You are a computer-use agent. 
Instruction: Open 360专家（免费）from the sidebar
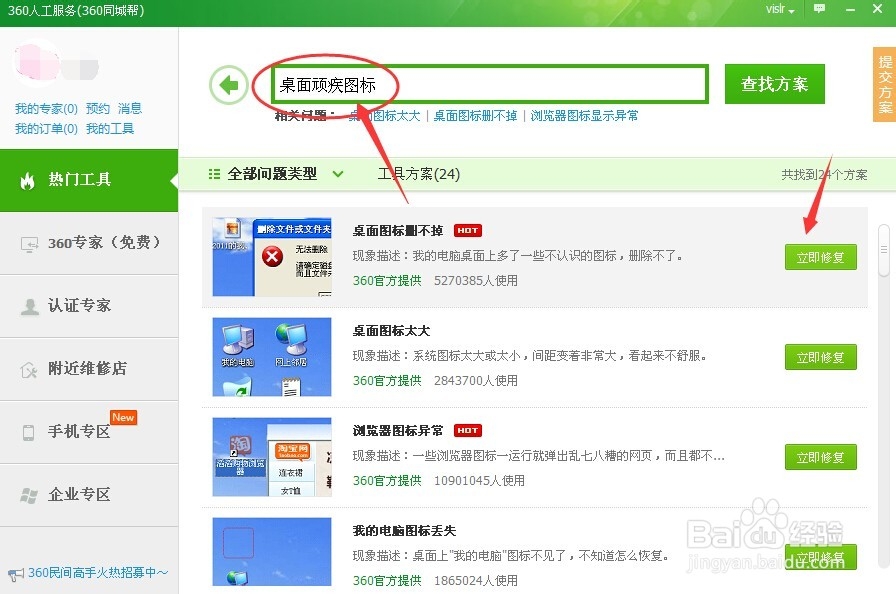[30, 243]
